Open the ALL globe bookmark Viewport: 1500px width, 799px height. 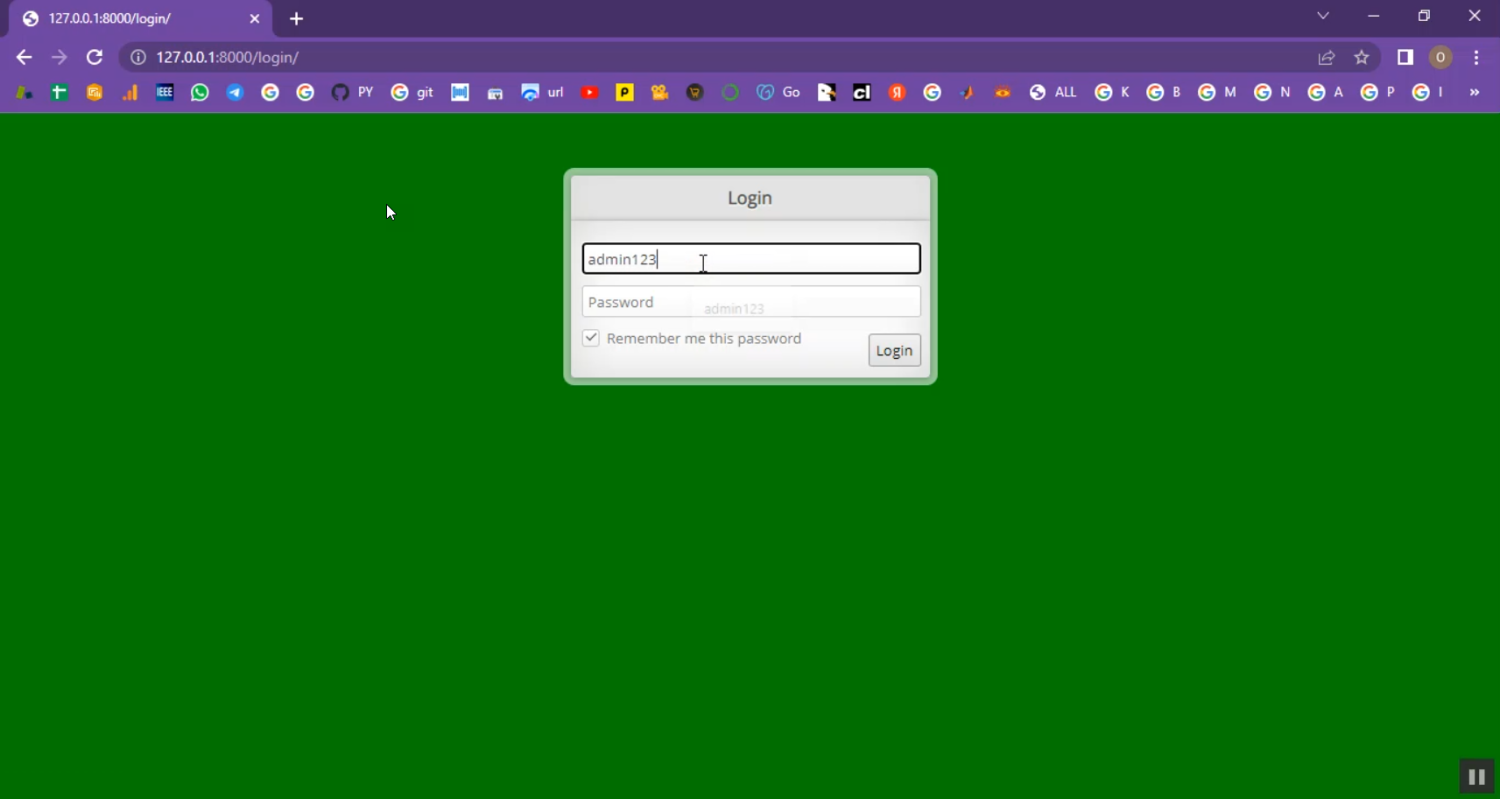(1053, 92)
